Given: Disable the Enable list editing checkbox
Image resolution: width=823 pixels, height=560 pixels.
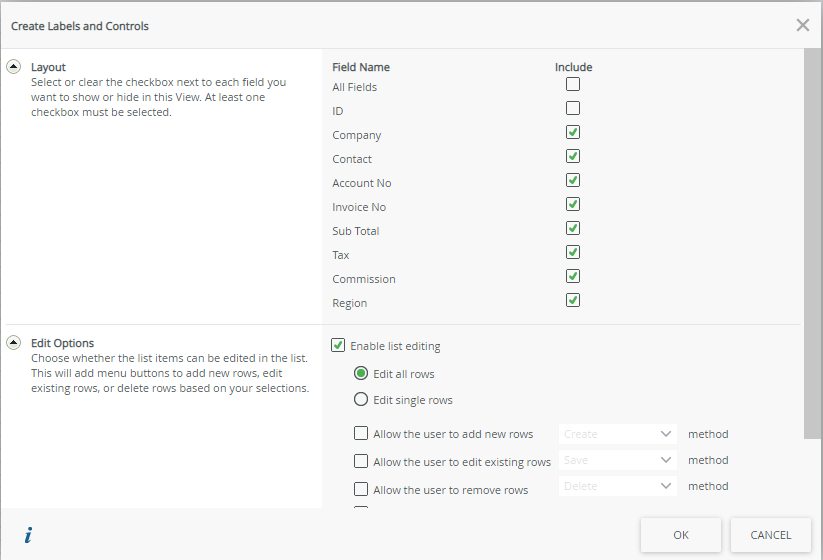Looking at the screenshot, I should (338, 346).
